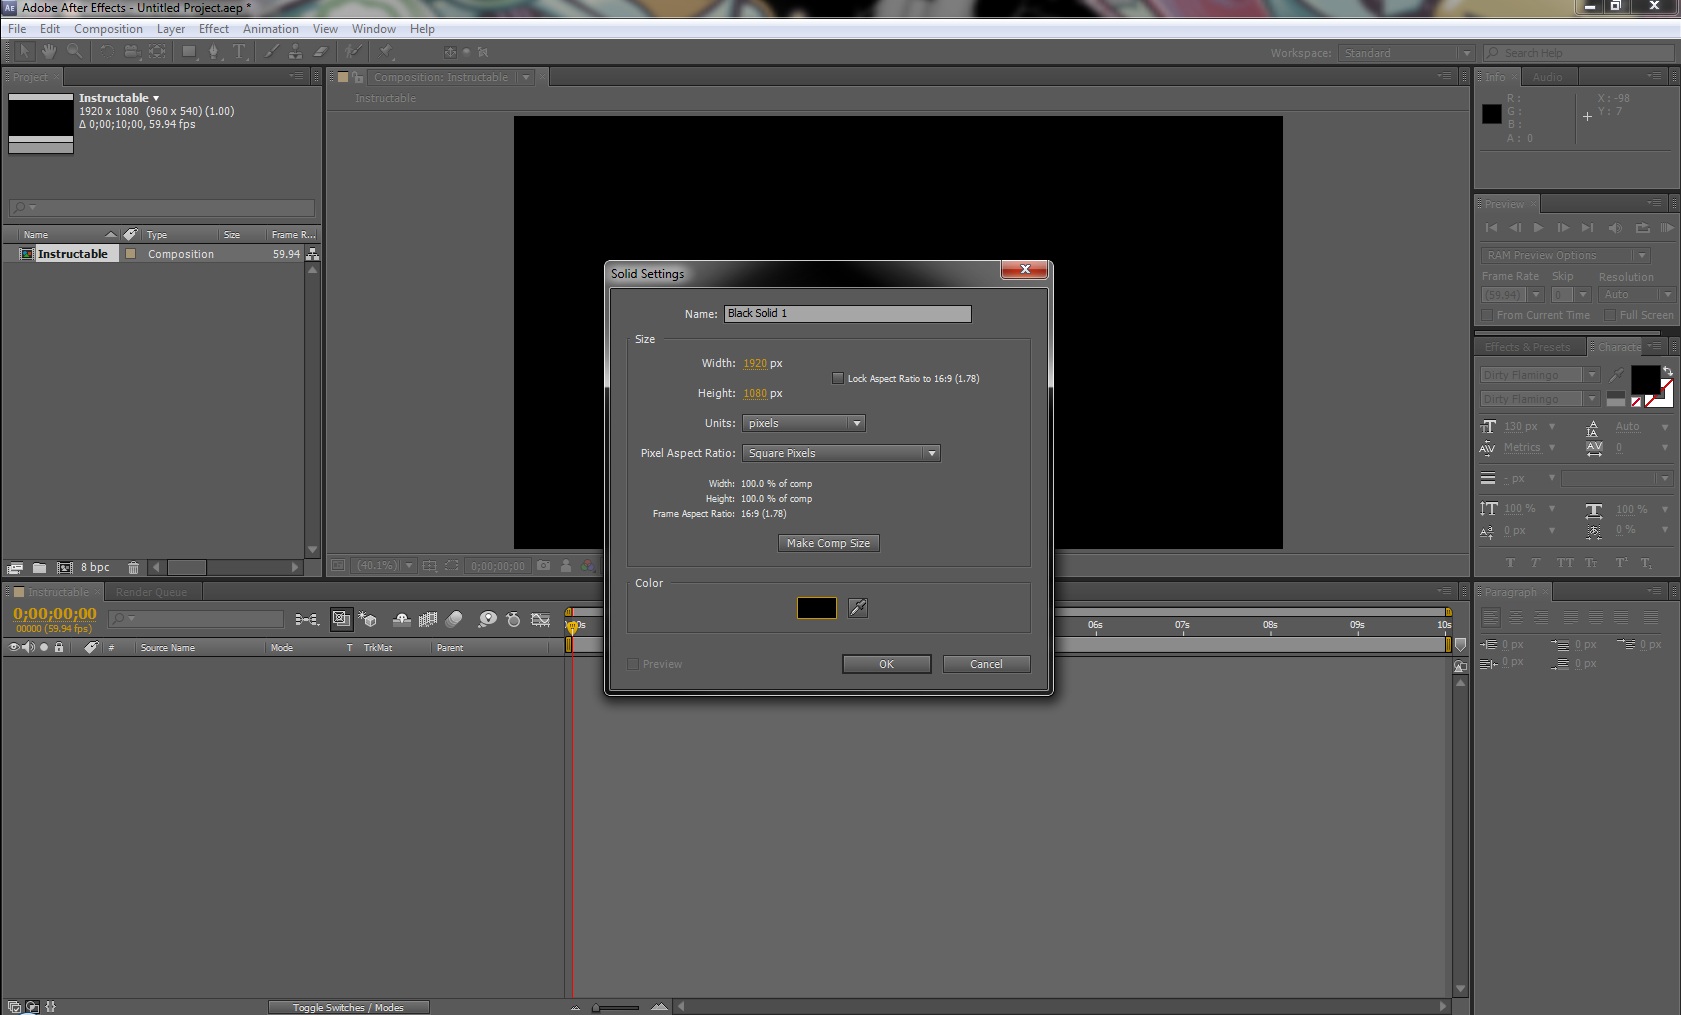Click Toggle Switches / Modes button
The image size is (1681, 1015).
click(x=348, y=1007)
